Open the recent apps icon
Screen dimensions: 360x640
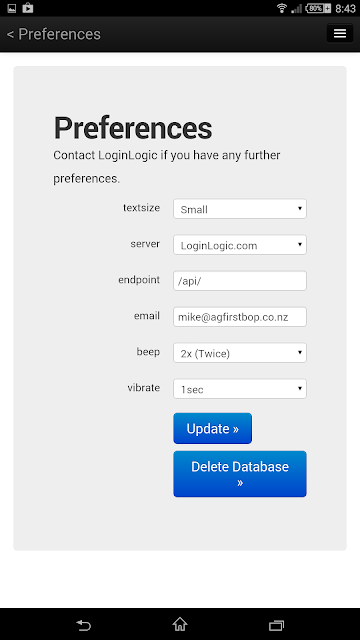click(276, 625)
